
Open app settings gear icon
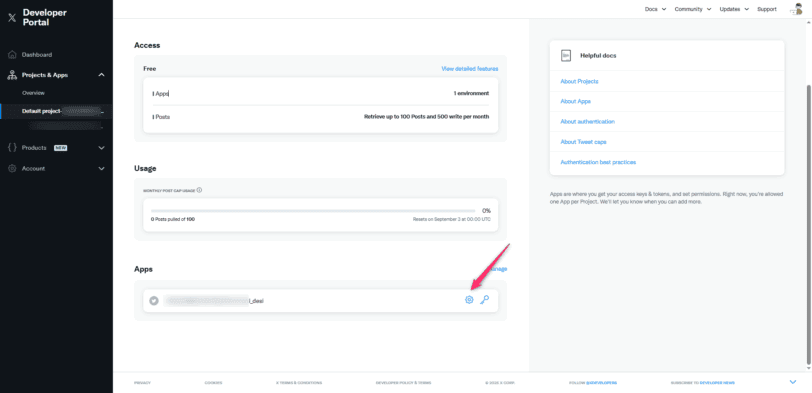point(469,300)
